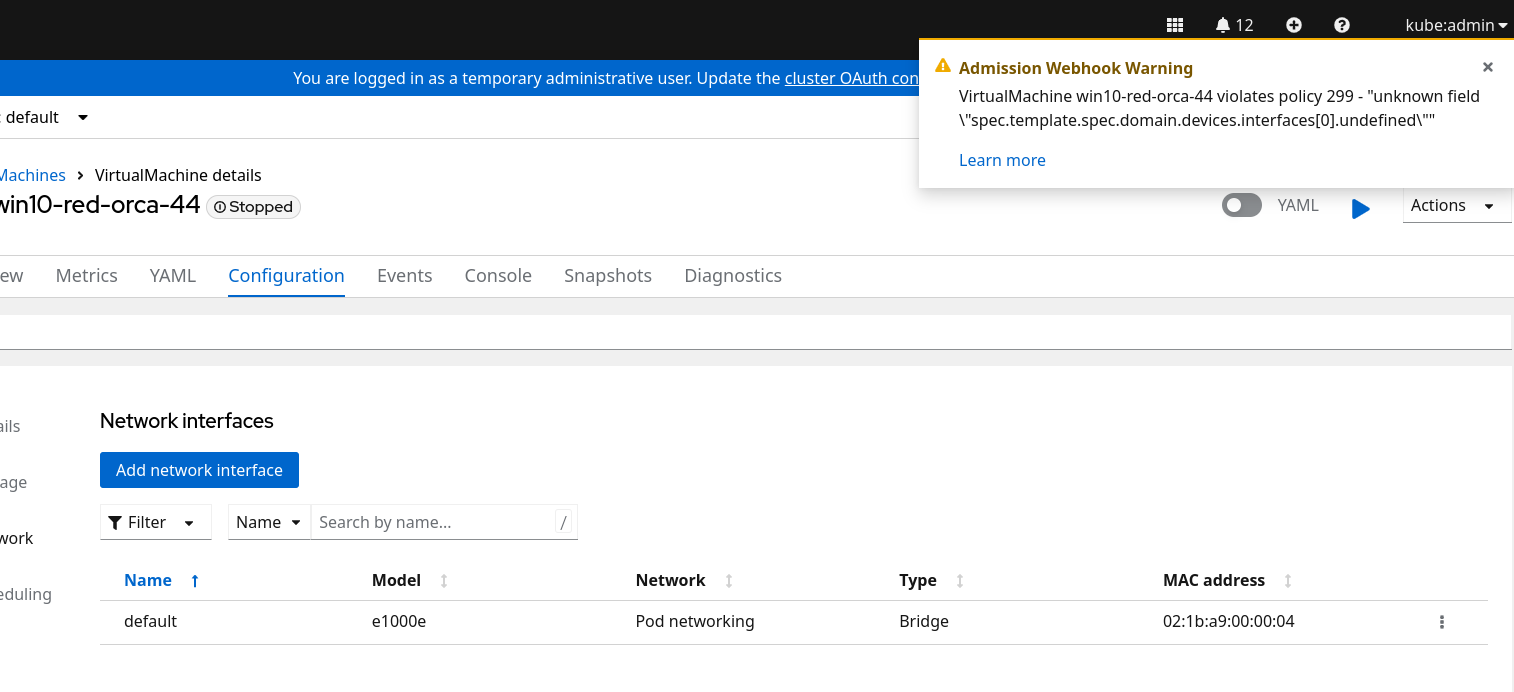This screenshot has width=1514, height=692.
Task: Follow the Learn more link
Action: tap(1002, 160)
